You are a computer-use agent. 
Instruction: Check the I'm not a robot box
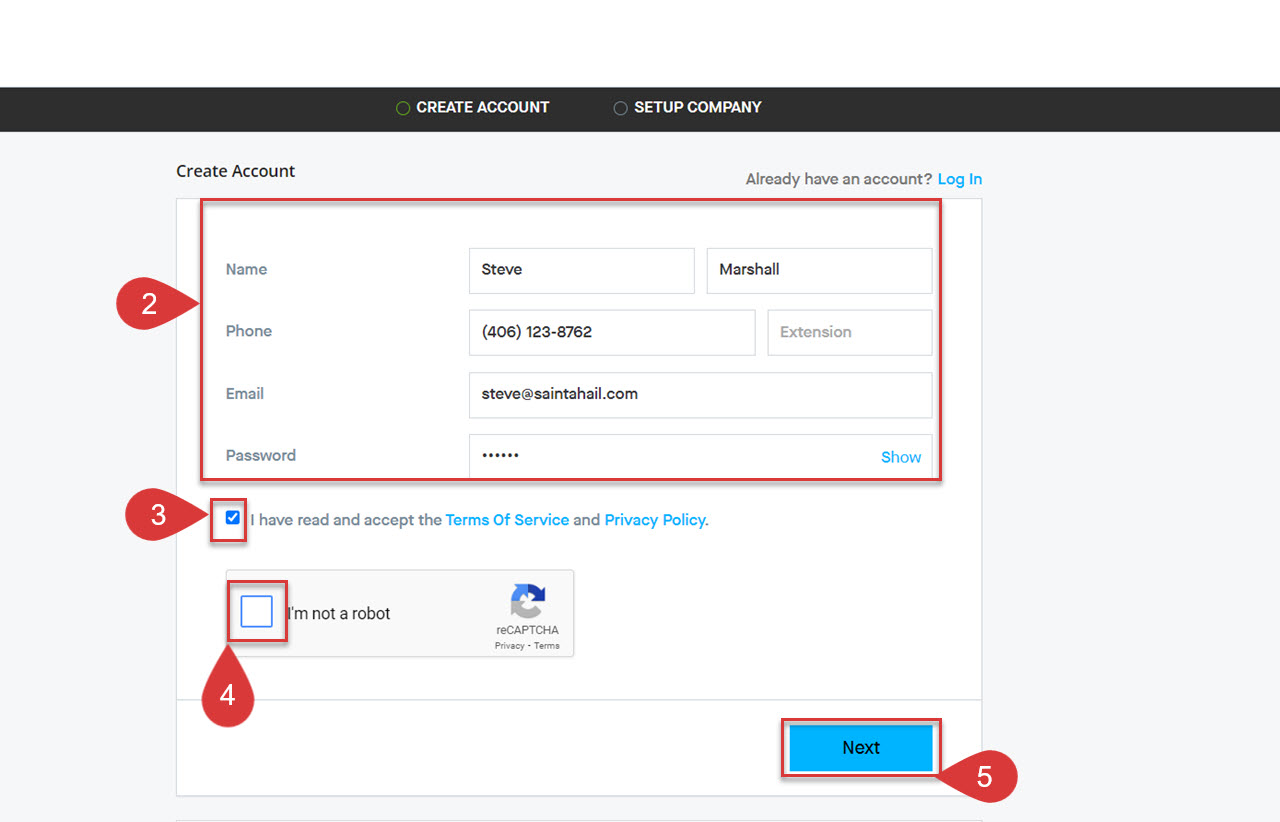pos(257,612)
